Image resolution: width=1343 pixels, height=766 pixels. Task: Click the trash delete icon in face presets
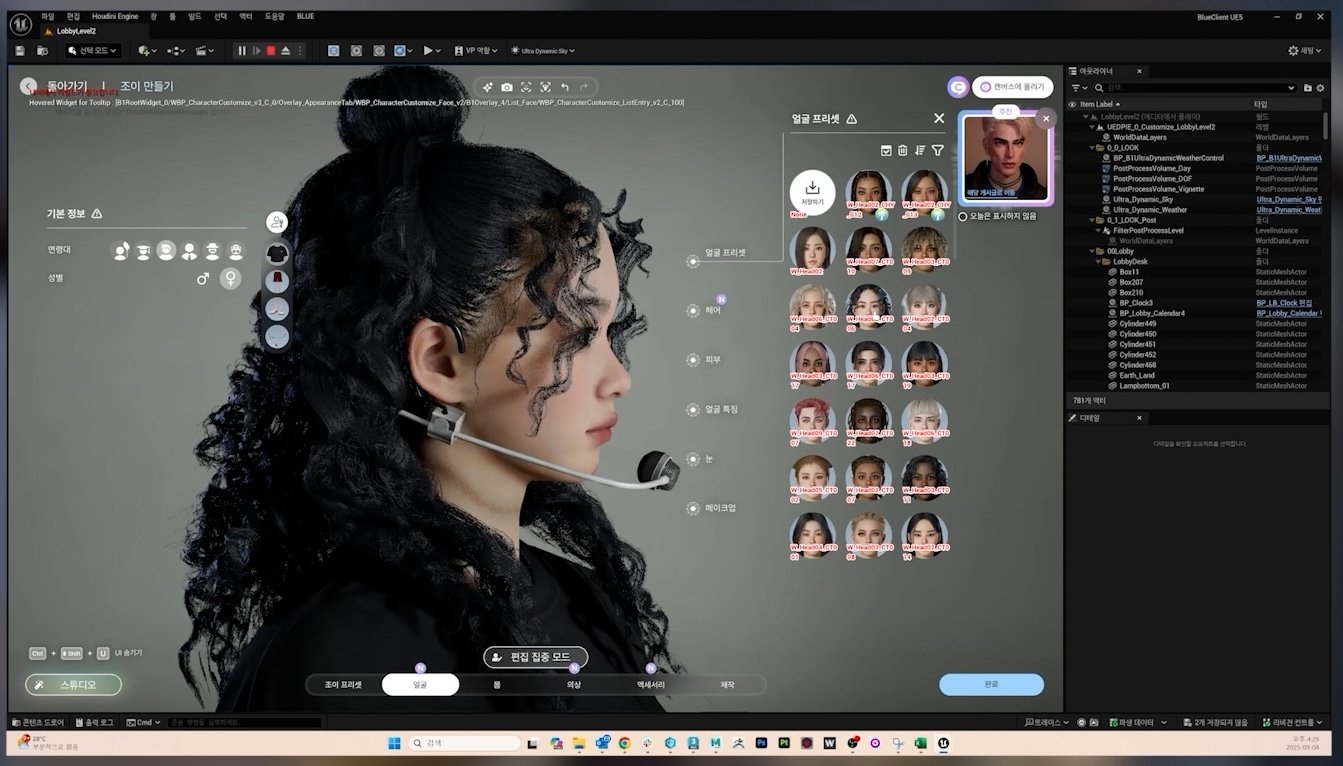pyautogui.click(x=902, y=150)
